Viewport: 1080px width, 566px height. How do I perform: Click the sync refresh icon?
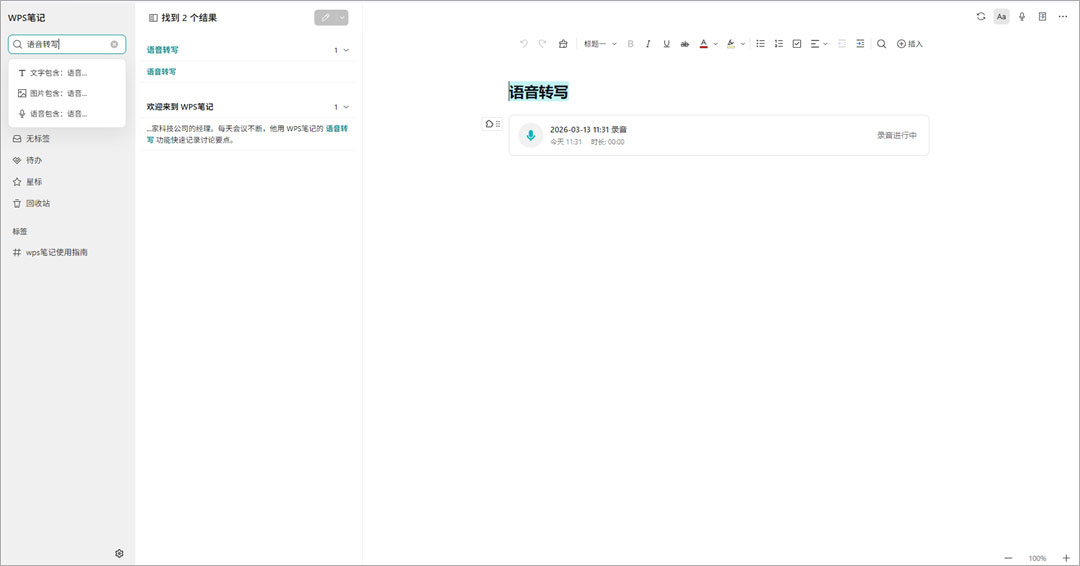click(x=981, y=17)
